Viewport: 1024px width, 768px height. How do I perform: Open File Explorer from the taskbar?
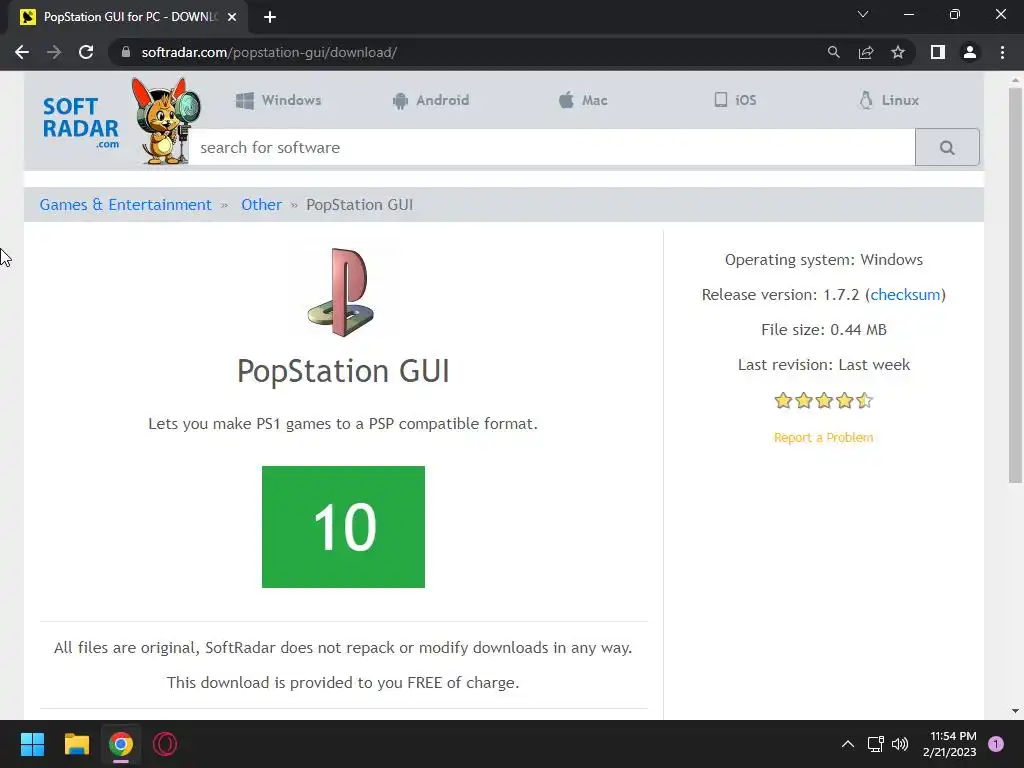(x=76, y=744)
